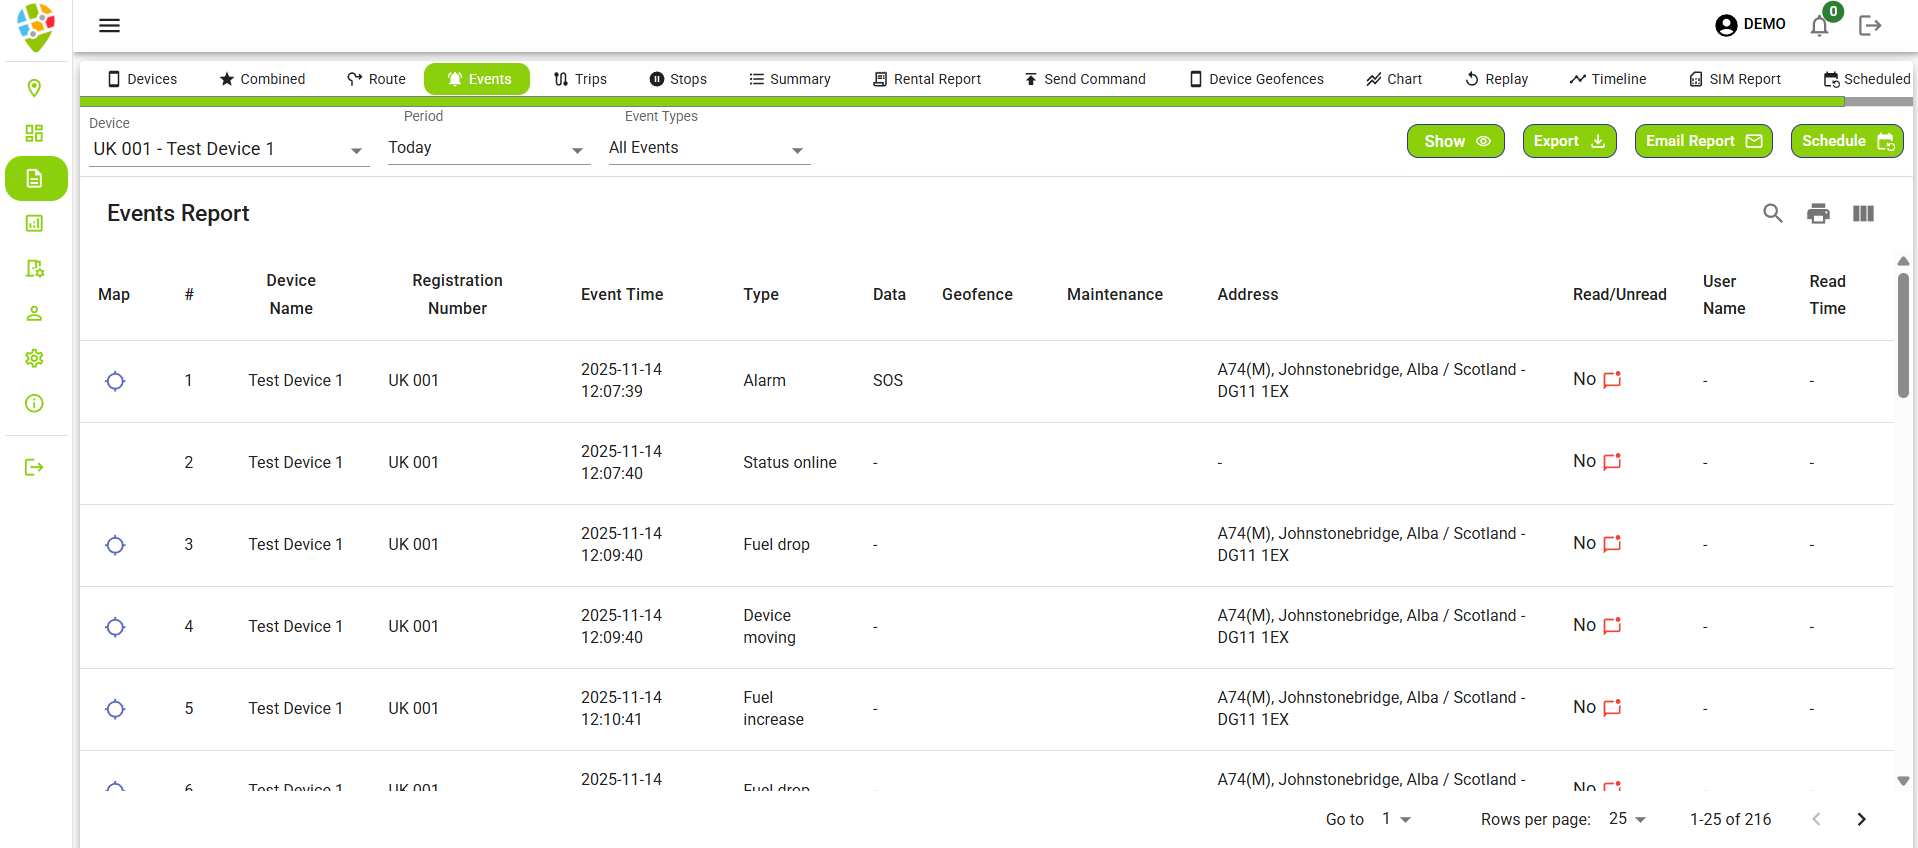This screenshot has width=1918, height=848.
Task: Toggle read flag for Alarm SOS event
Action: tap(1612, 380)
